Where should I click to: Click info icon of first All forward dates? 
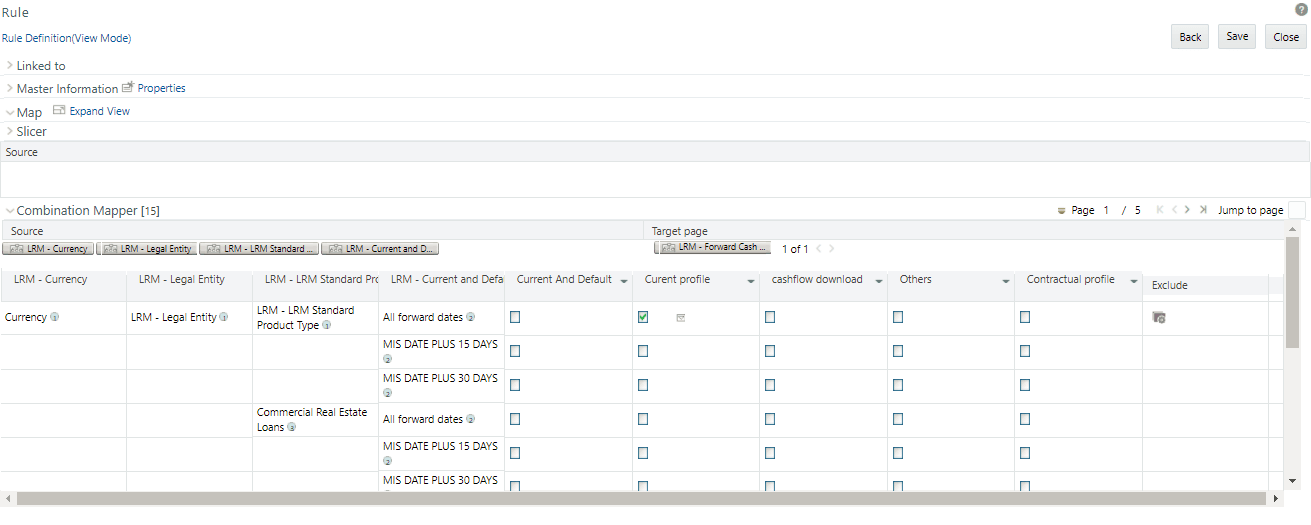(471, 317)
